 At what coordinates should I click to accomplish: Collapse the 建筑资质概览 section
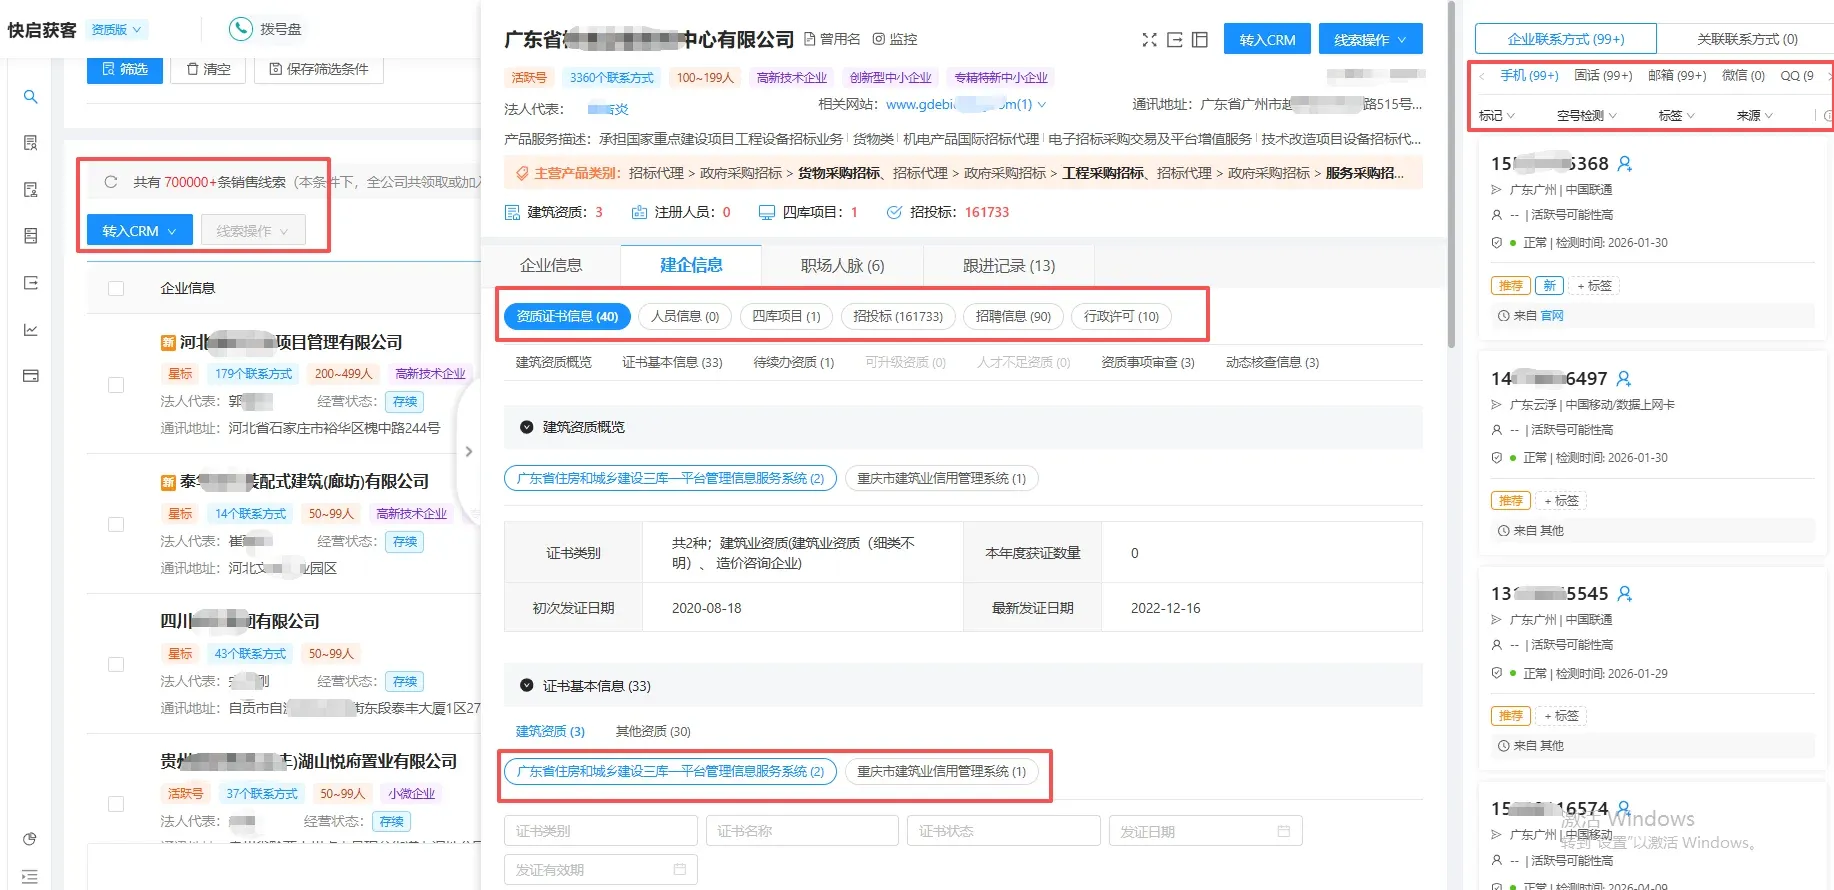click(x=527, y=427)
